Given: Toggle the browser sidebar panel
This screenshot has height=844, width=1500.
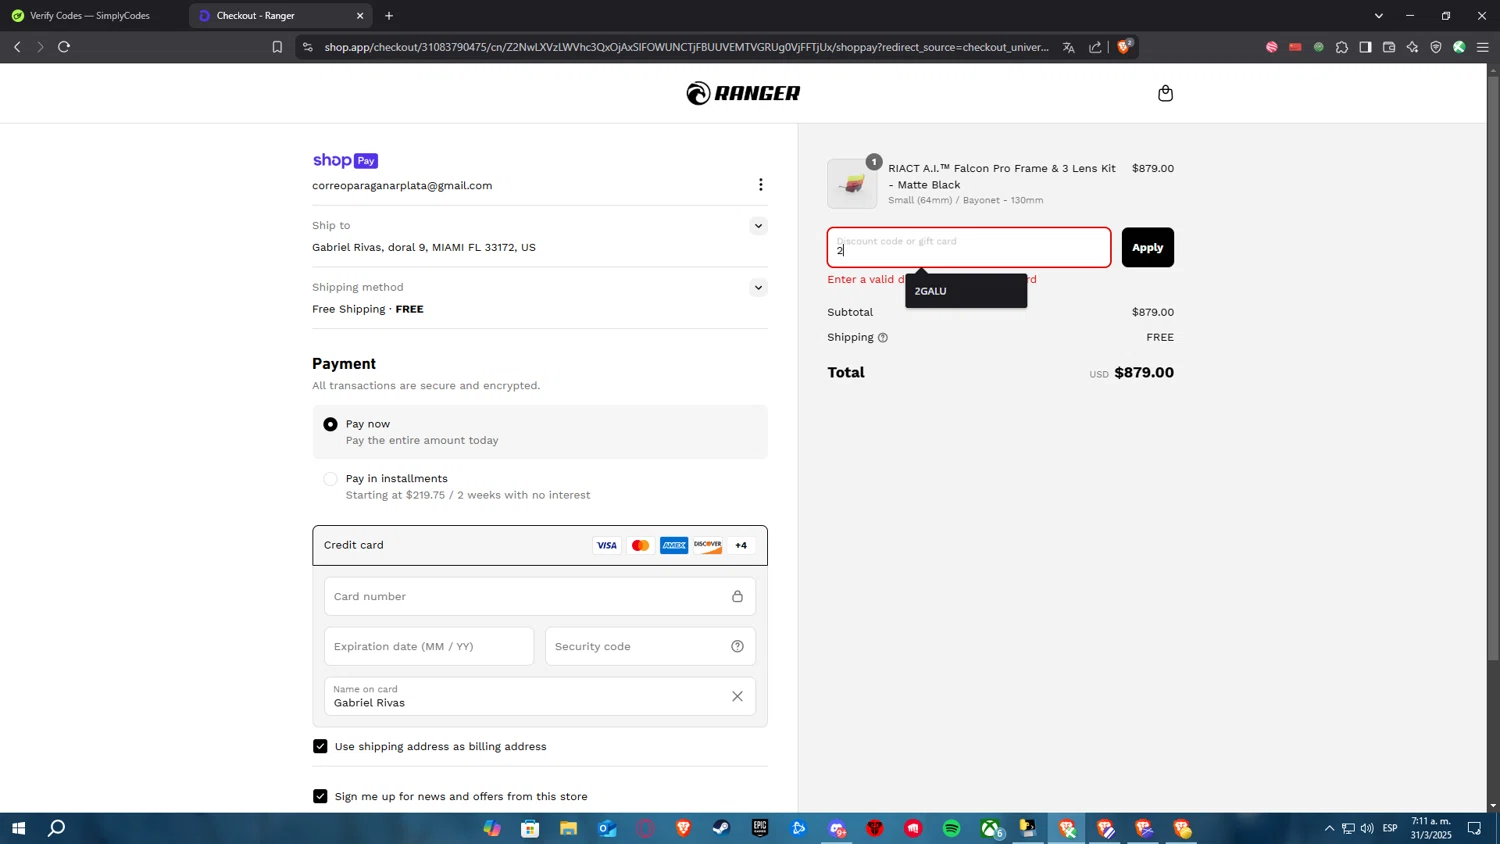Looking at the screenshot, I should pos(1365,47).
